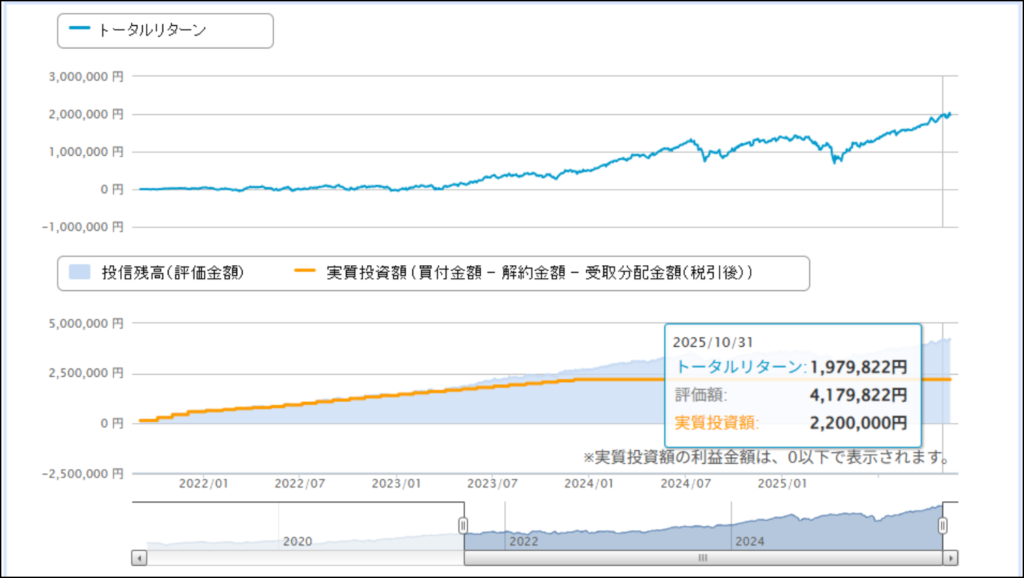Click the 1,979,822円 total return tooltip value
The image size is (1024, 578).
[857, 367]
